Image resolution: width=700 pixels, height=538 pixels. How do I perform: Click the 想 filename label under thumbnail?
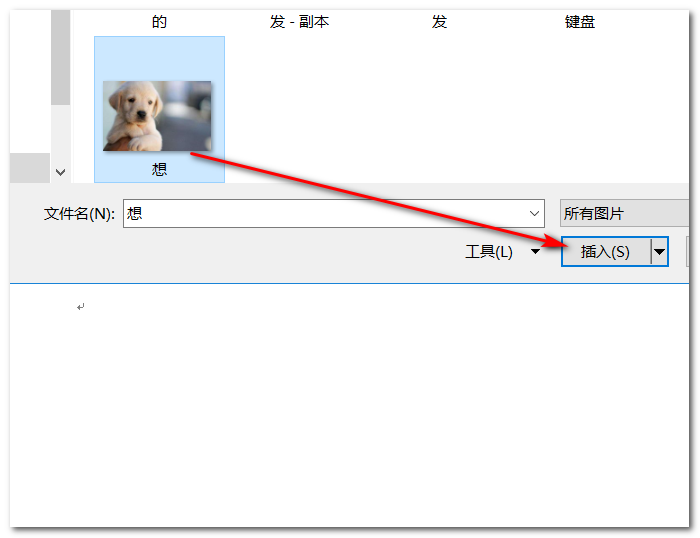click(159, 169)
